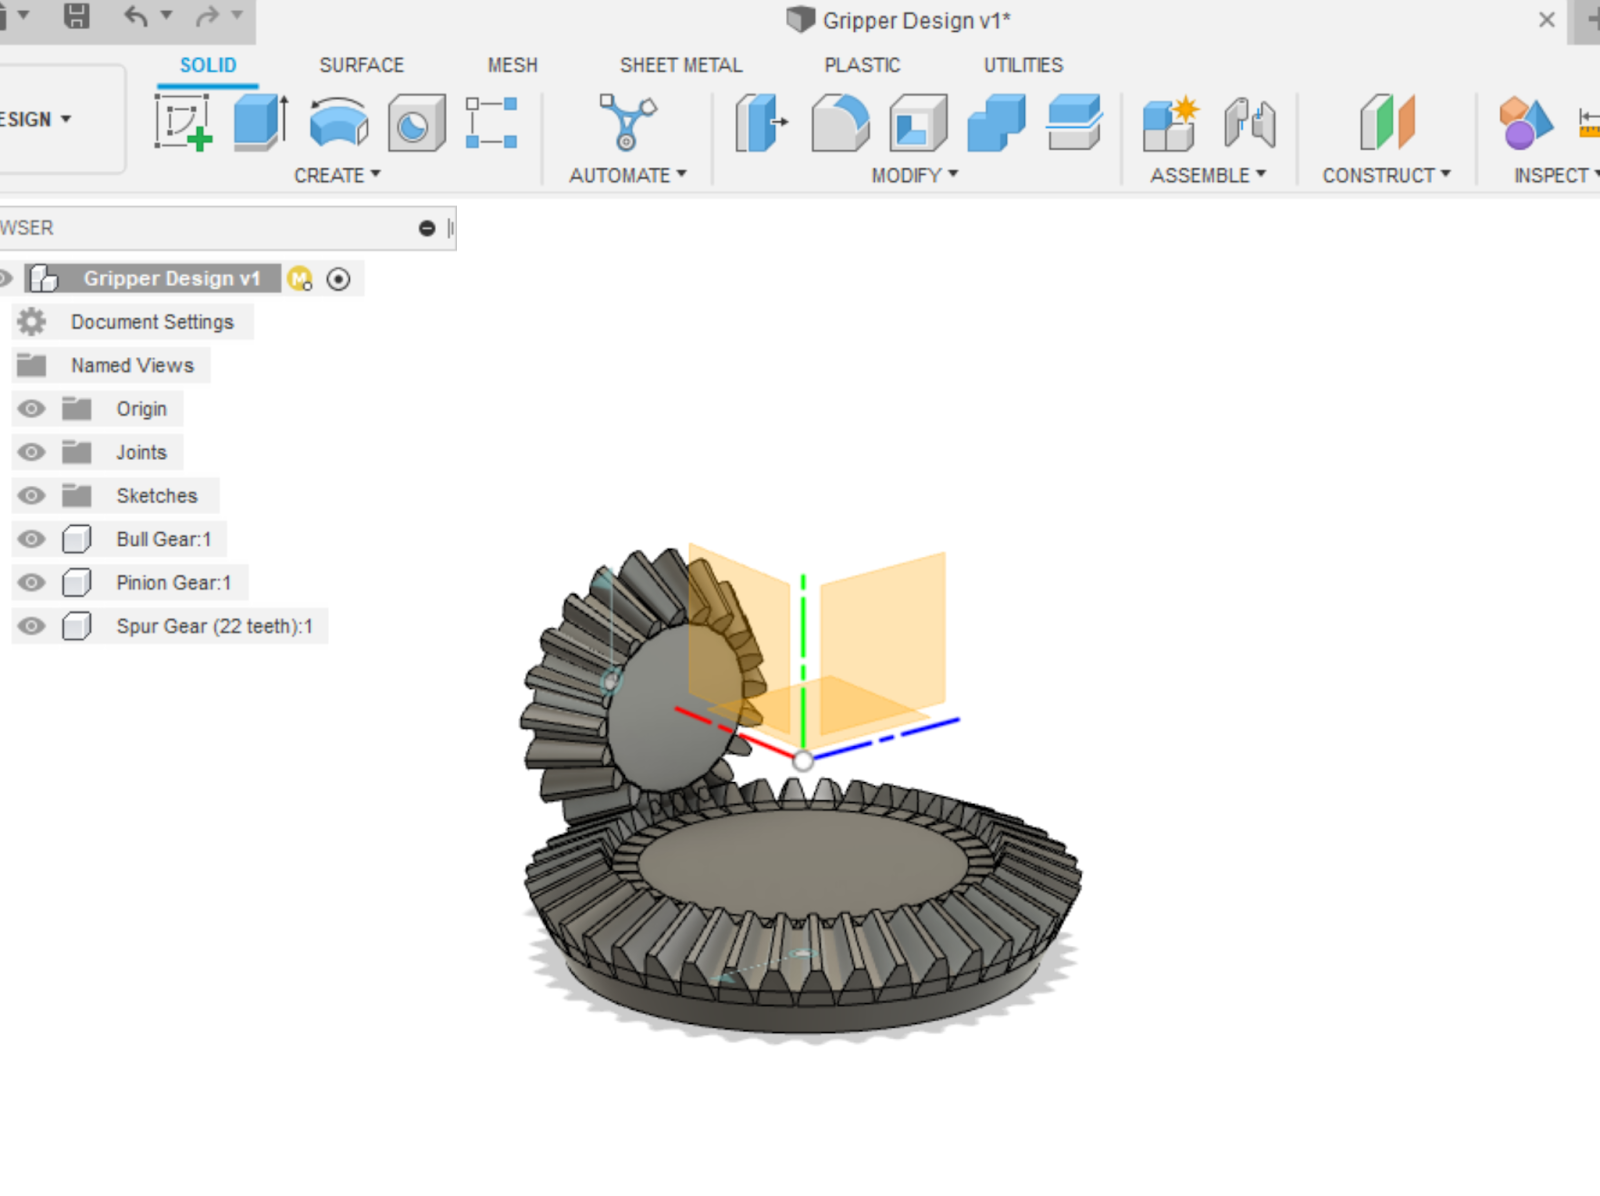This screenshot has width=1600, height=1196.
Task: Click the yellow M badge on Gripper Design
Action: click(x=299, y=279)
